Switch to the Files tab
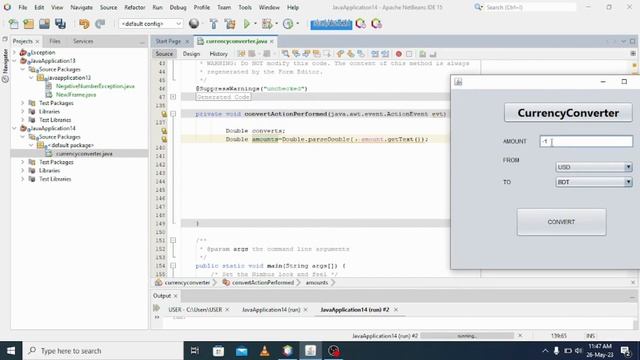The width and height of the screenshot is (640, 360). point(55,41)
